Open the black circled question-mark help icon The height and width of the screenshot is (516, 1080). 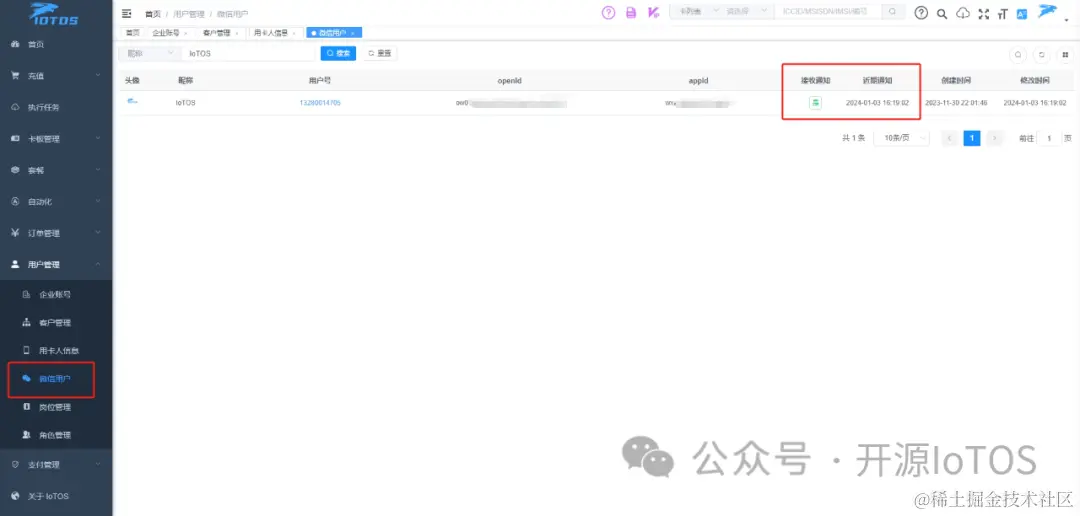point(921,12)
